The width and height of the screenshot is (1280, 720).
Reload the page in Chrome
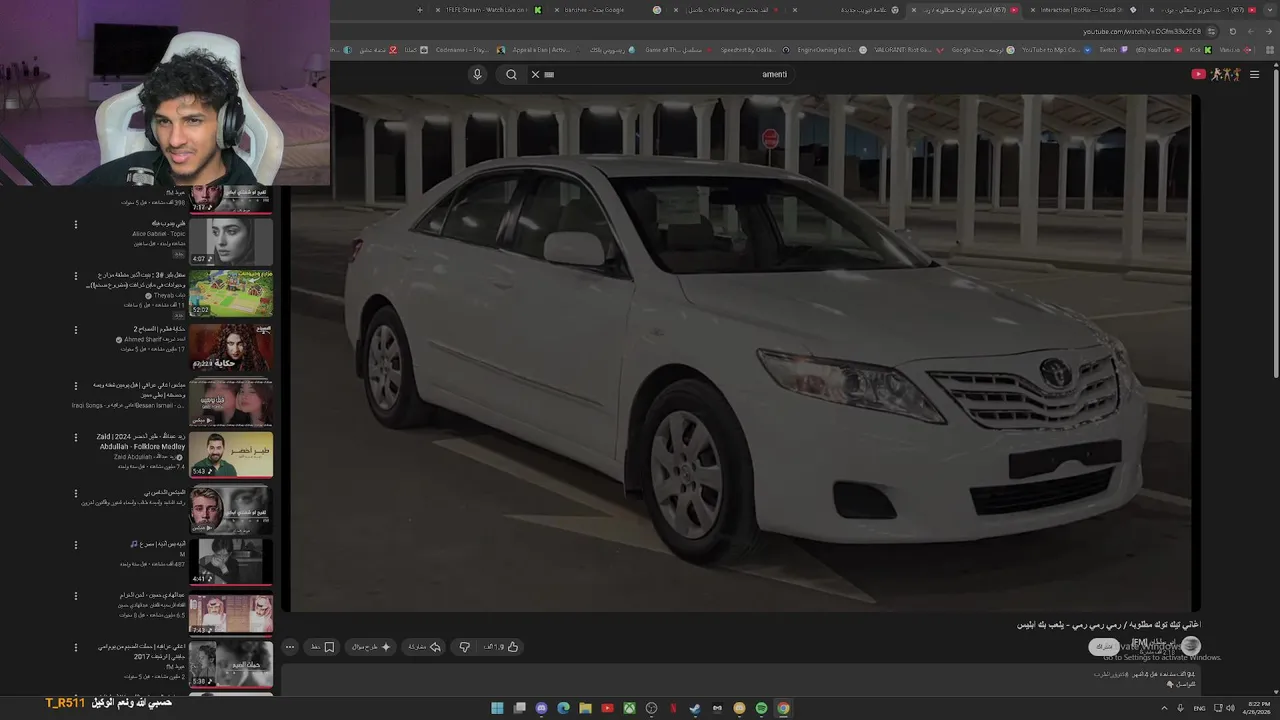pos(1233,31)
